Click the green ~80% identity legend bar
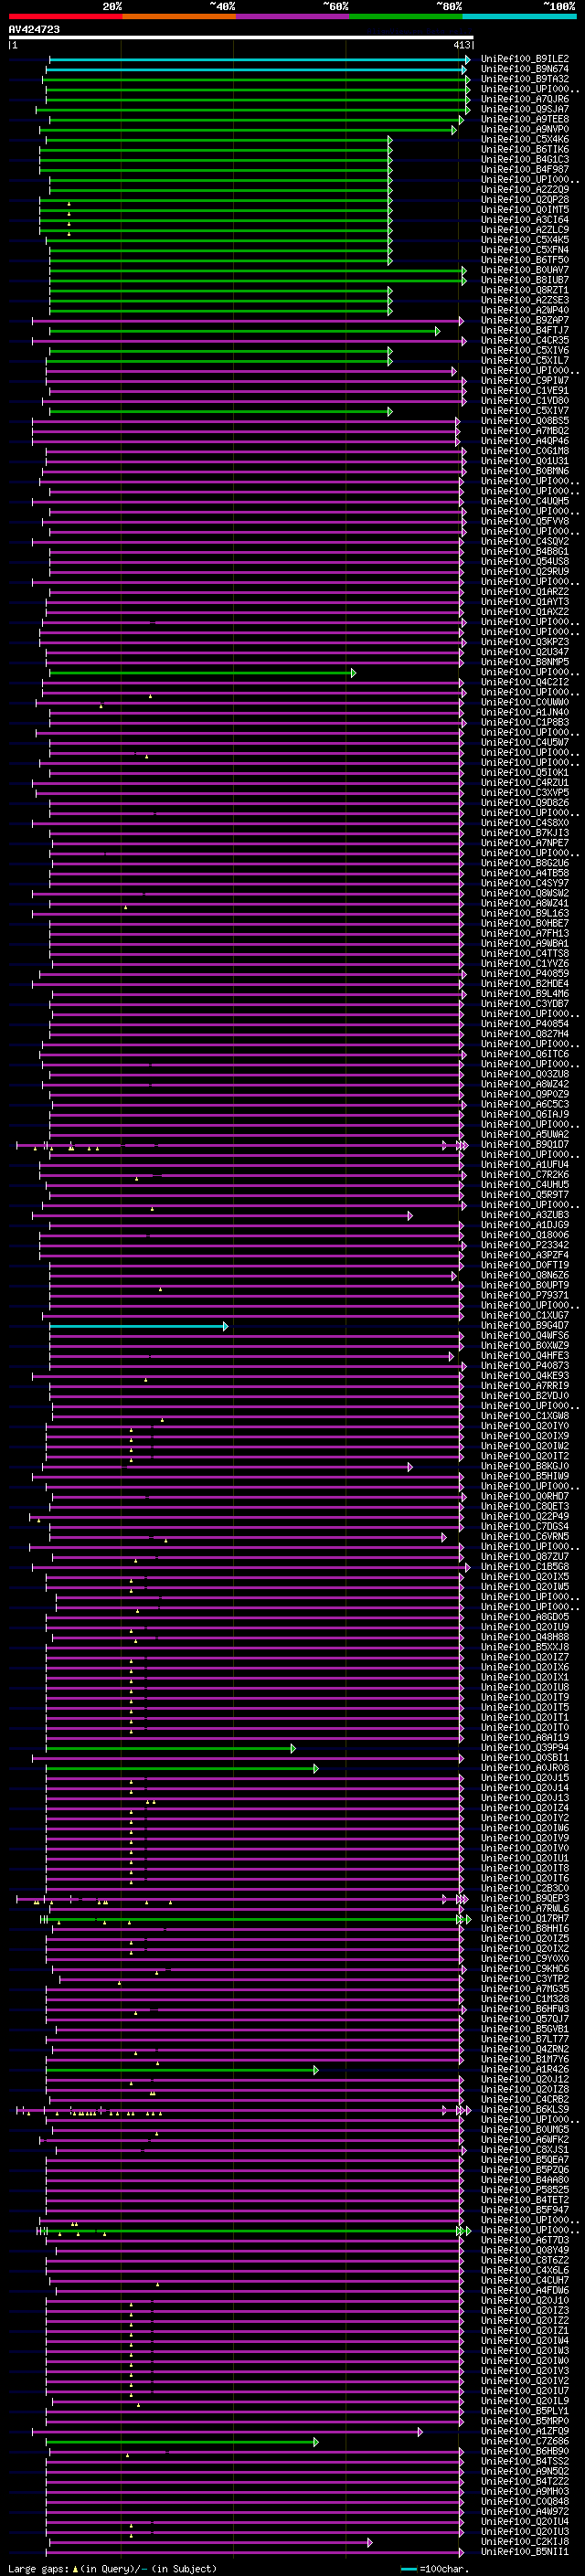This screenshot has width=585, height=2576. 406,17
